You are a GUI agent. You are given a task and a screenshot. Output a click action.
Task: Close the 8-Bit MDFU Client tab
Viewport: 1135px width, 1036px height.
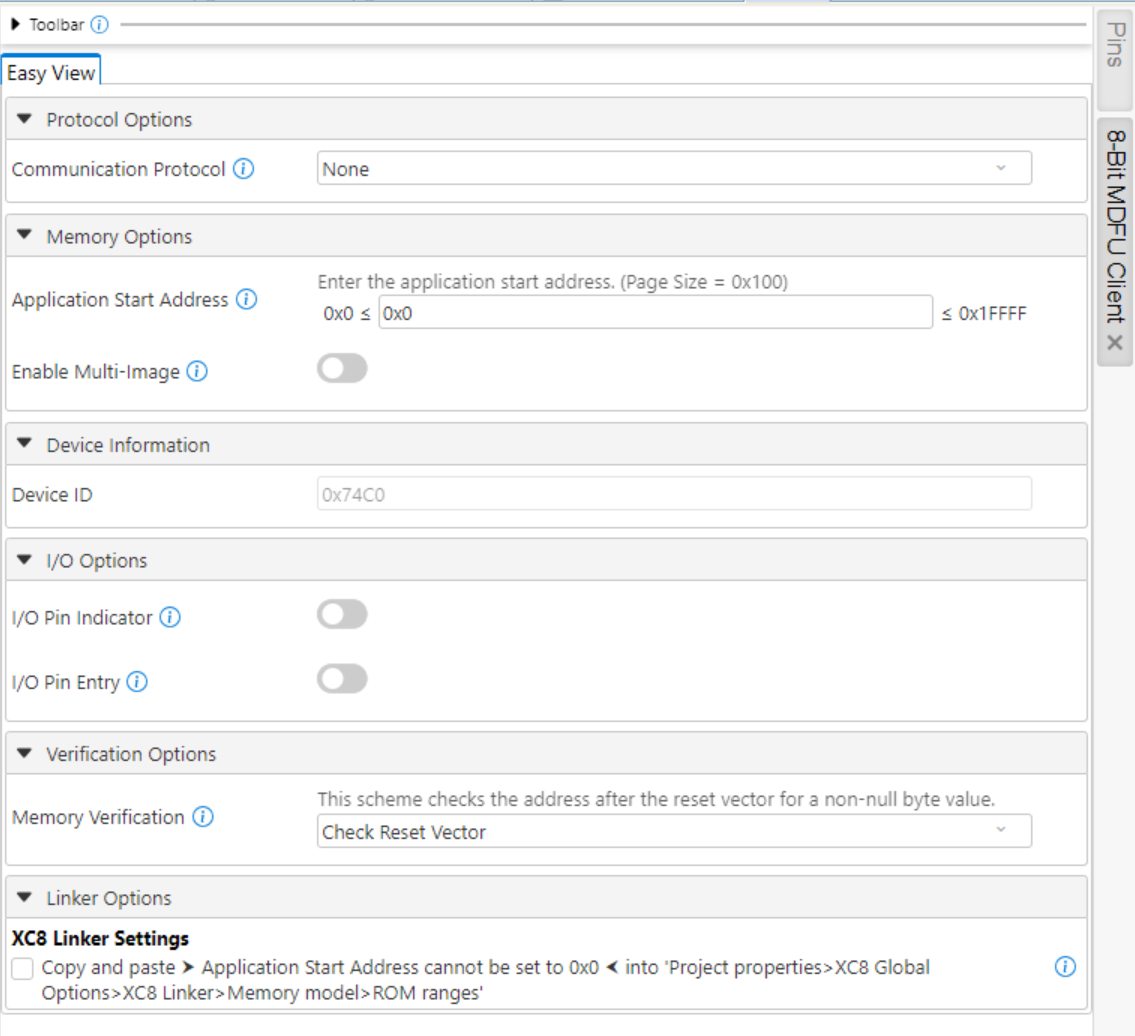(1115, 343)
